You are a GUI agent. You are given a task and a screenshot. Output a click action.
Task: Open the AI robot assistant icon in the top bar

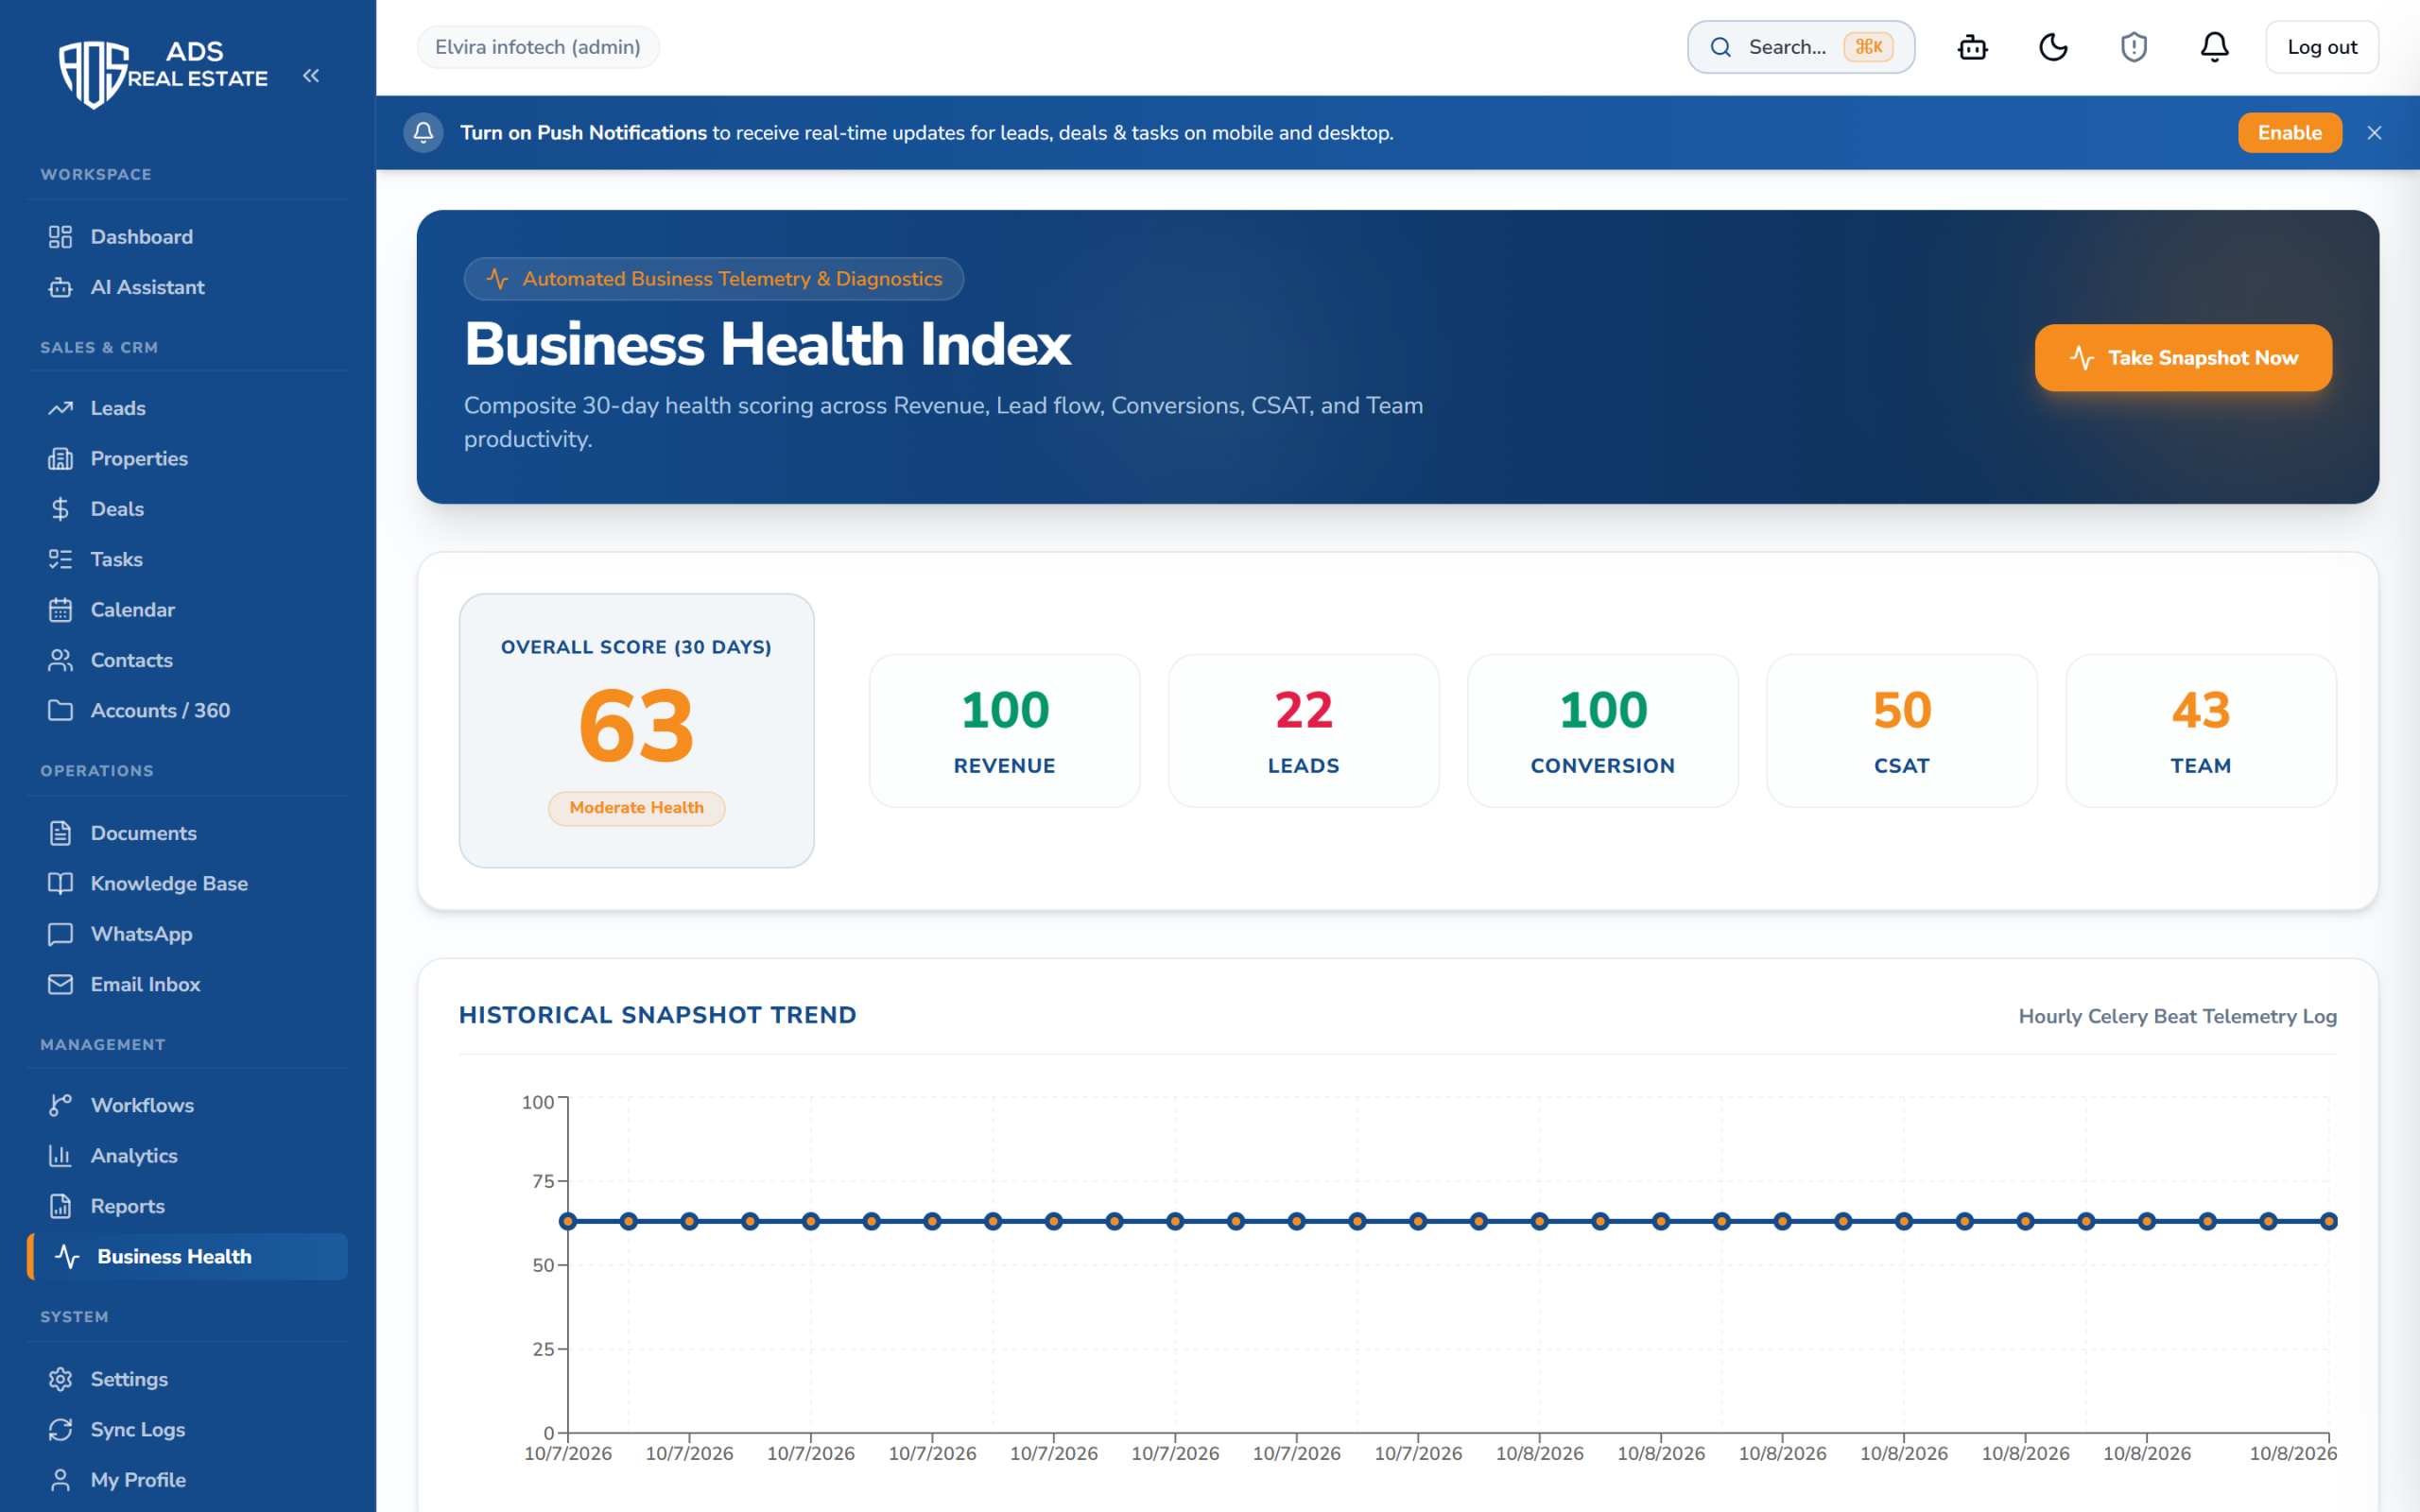[x=1972, y=47]
